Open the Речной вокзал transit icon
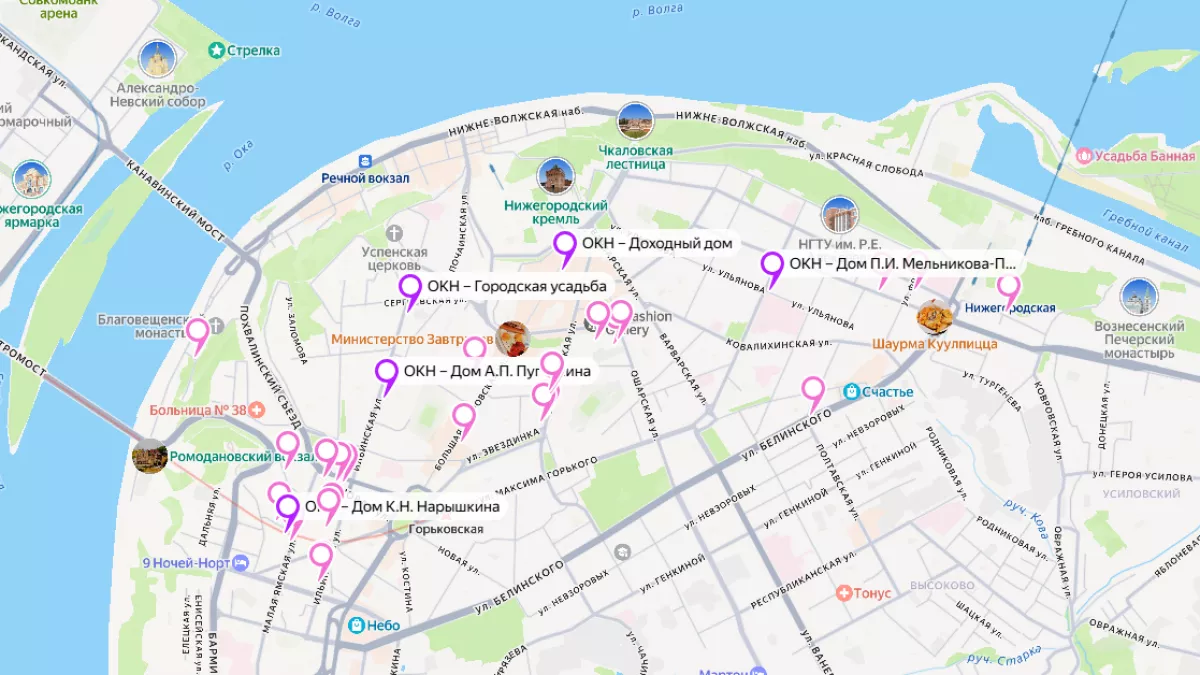Viewport: 1200px width, 675px height. pos(365,160)
